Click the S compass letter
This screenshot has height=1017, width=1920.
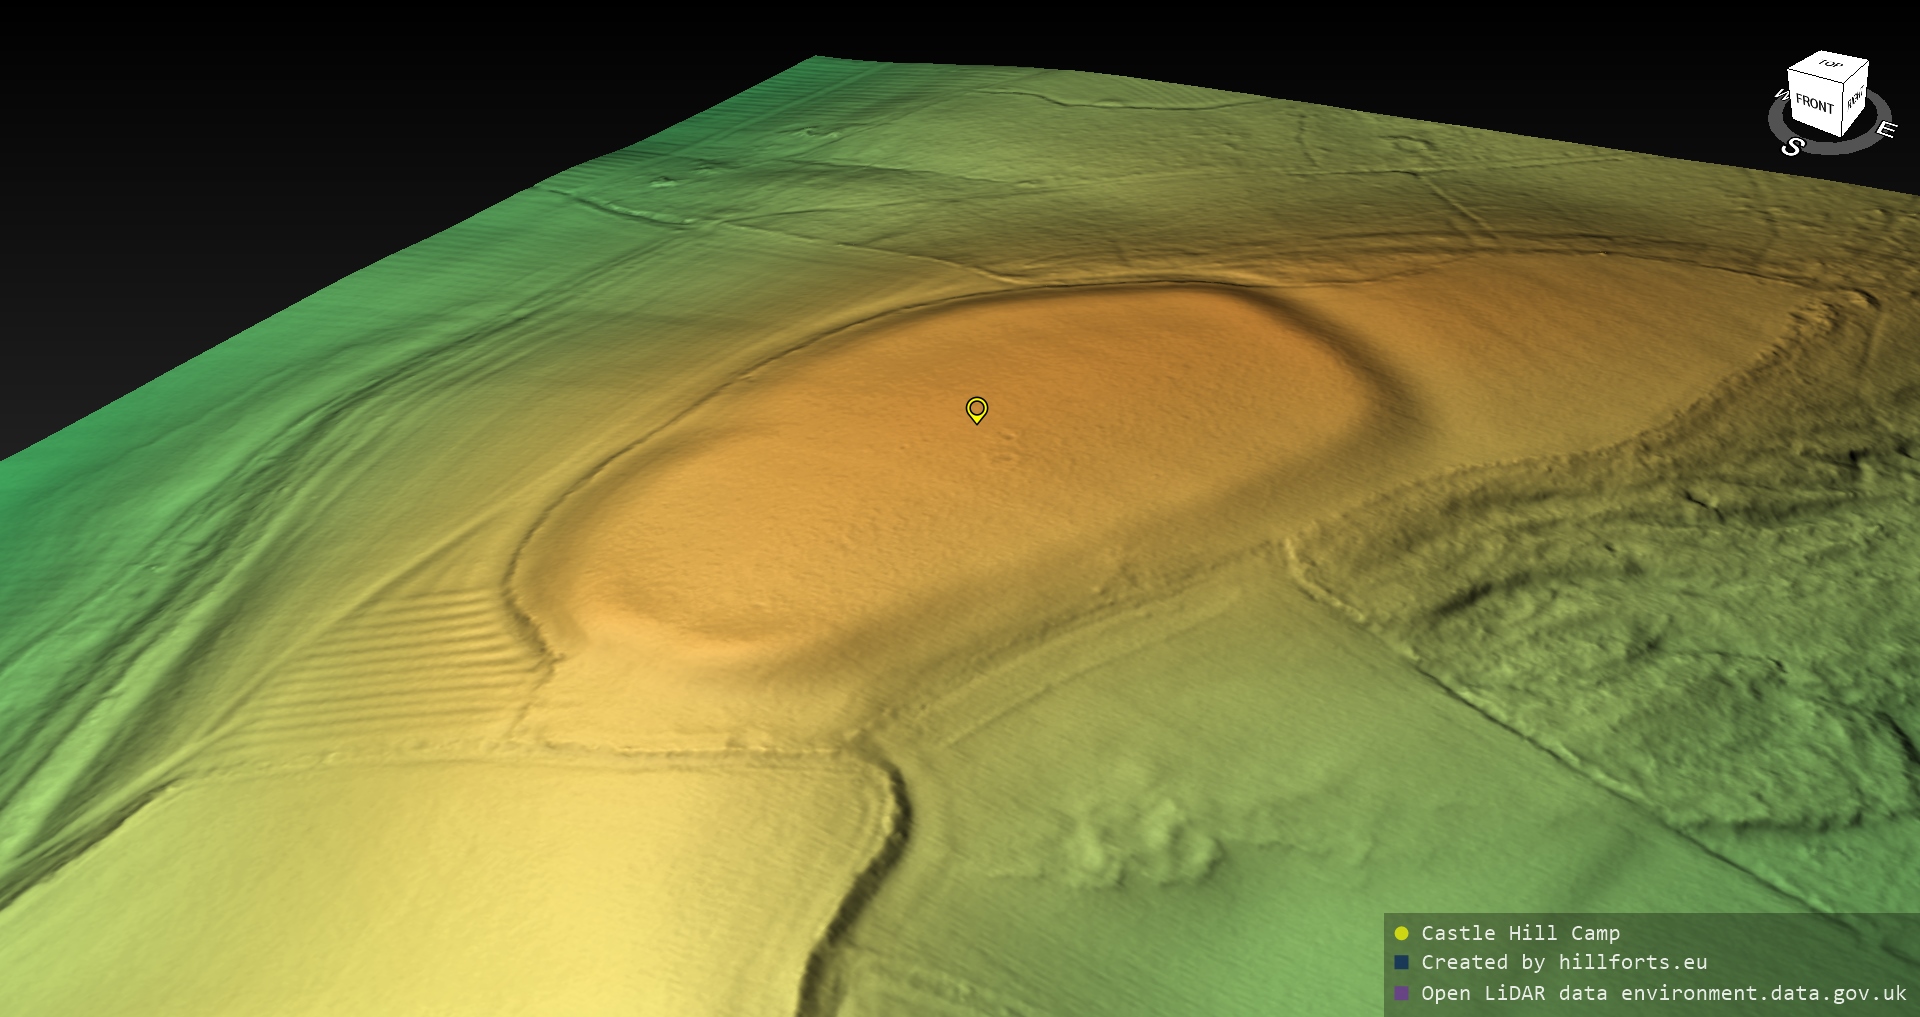click(1792, 147)
